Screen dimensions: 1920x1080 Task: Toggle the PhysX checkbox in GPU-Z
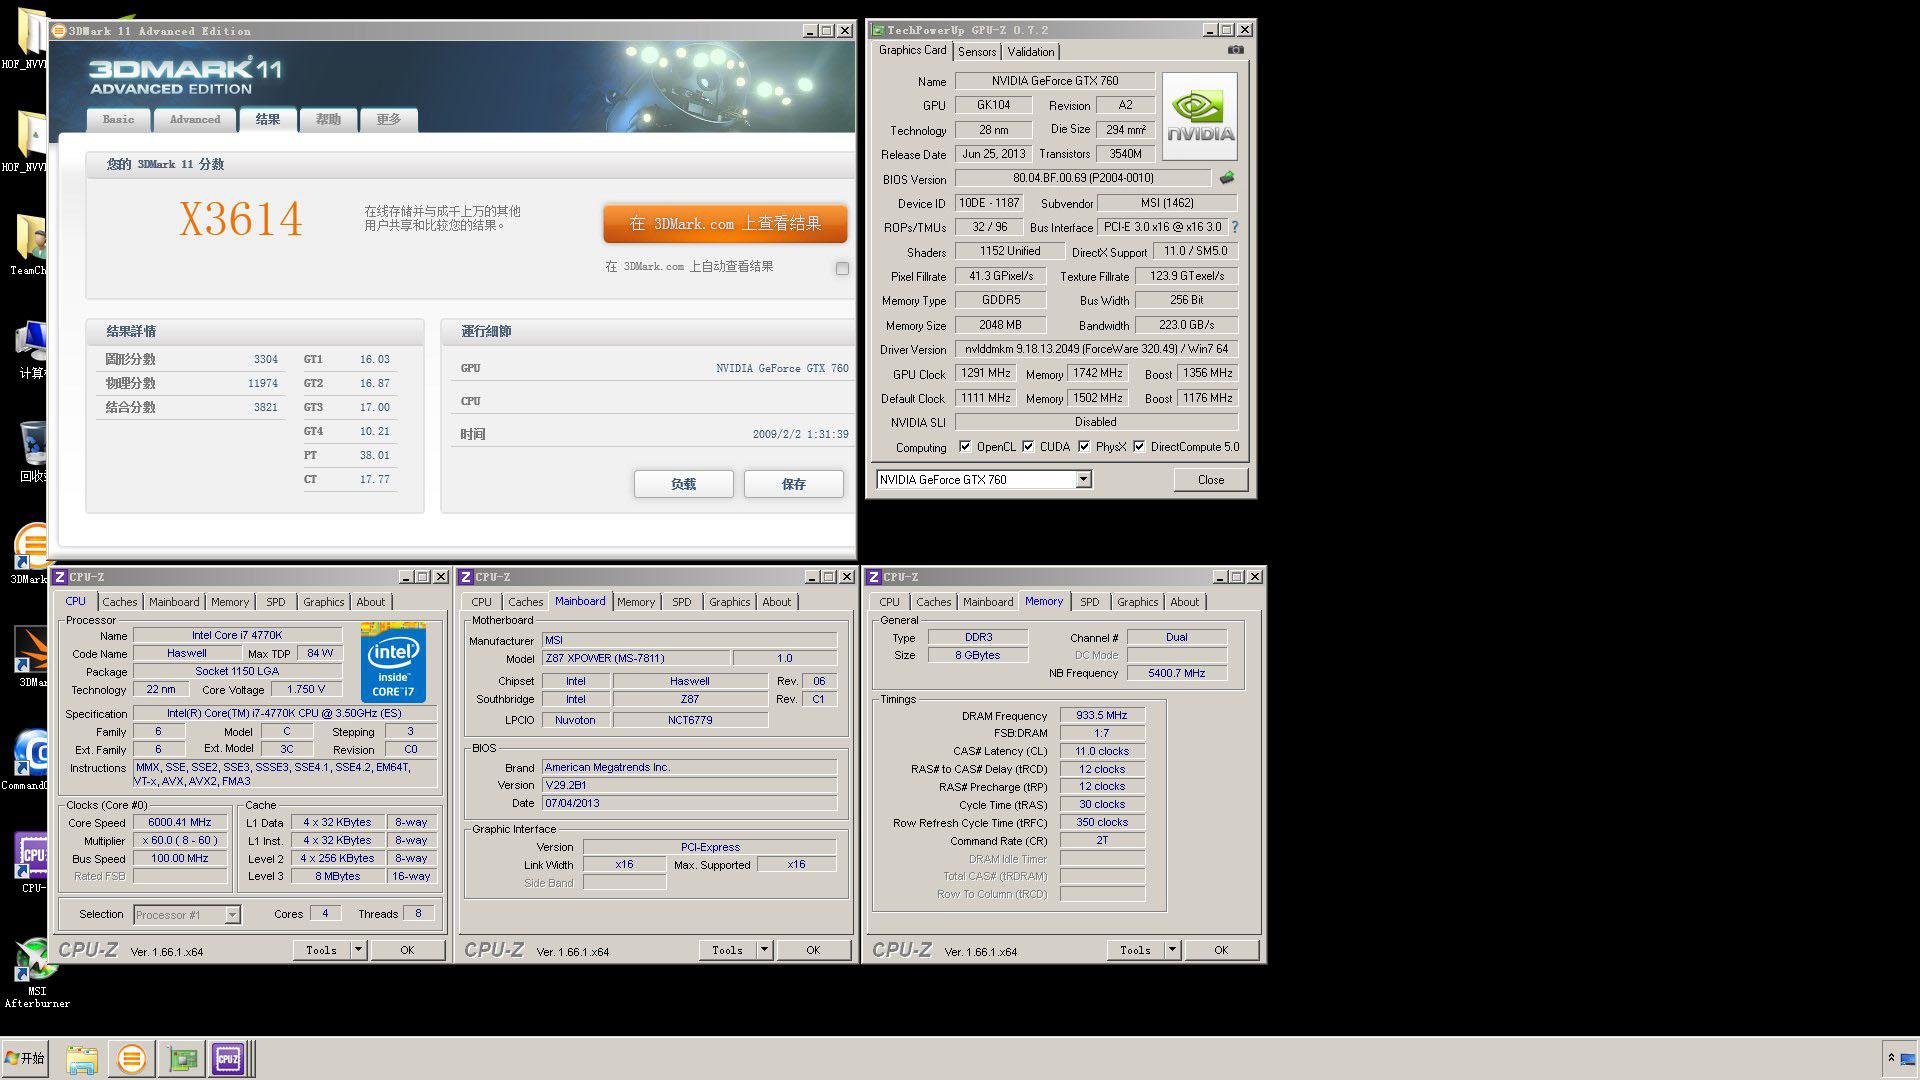coord(1084,447)
